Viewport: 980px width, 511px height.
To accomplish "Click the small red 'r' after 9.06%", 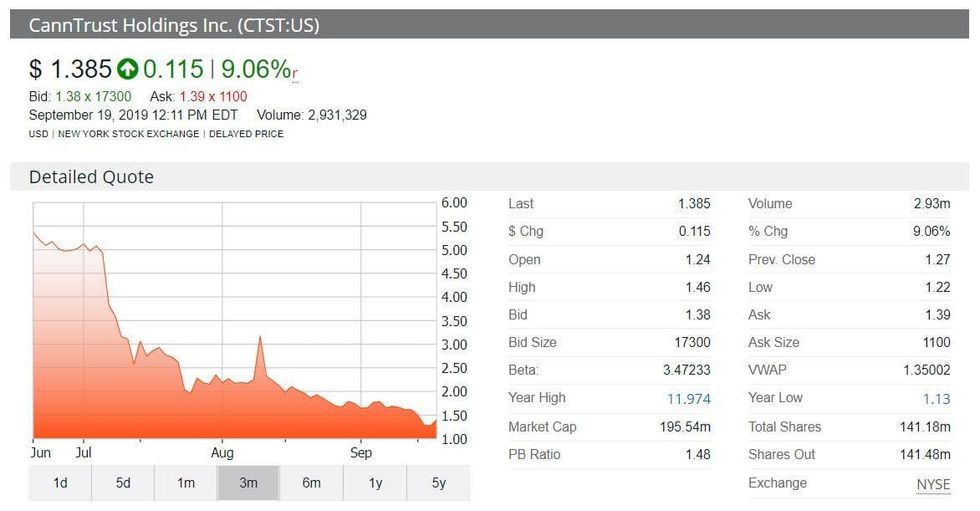I will pyautogui.click(x=295, y=73).
